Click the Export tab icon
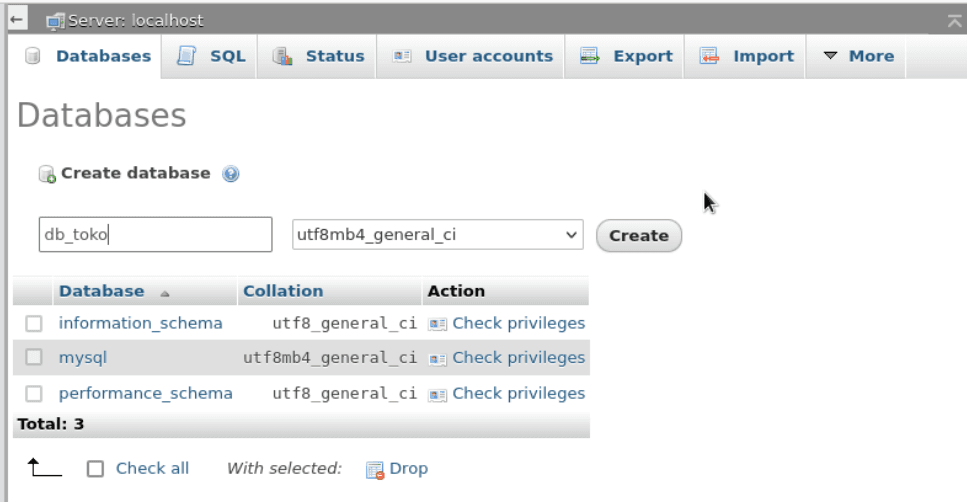This screenshot has height=502, width=967. click(590, 56)
